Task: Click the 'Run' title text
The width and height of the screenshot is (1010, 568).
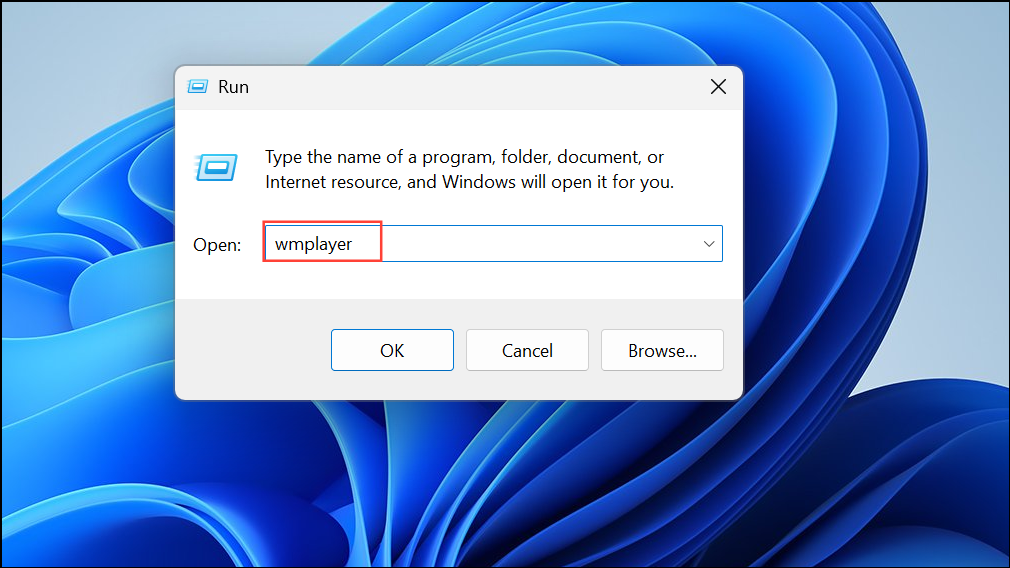Action: [x=233, y=87]
